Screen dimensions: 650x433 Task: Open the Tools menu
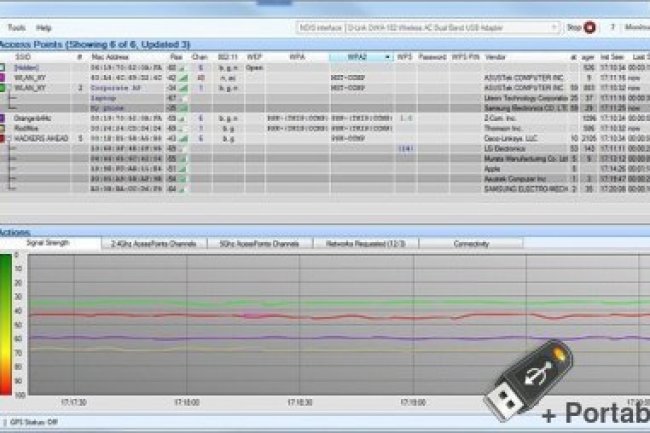pyautogui.click(x=17, y=28)
